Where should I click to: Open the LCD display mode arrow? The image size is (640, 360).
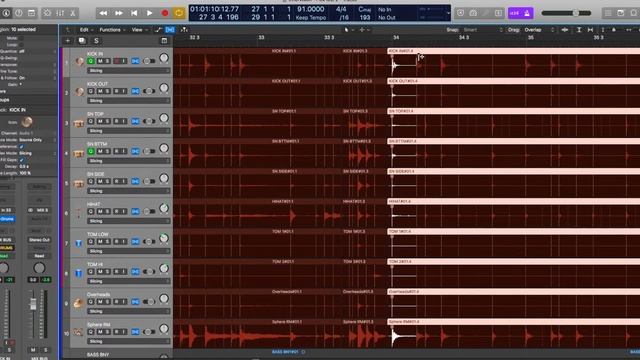[x=448, y=13]
